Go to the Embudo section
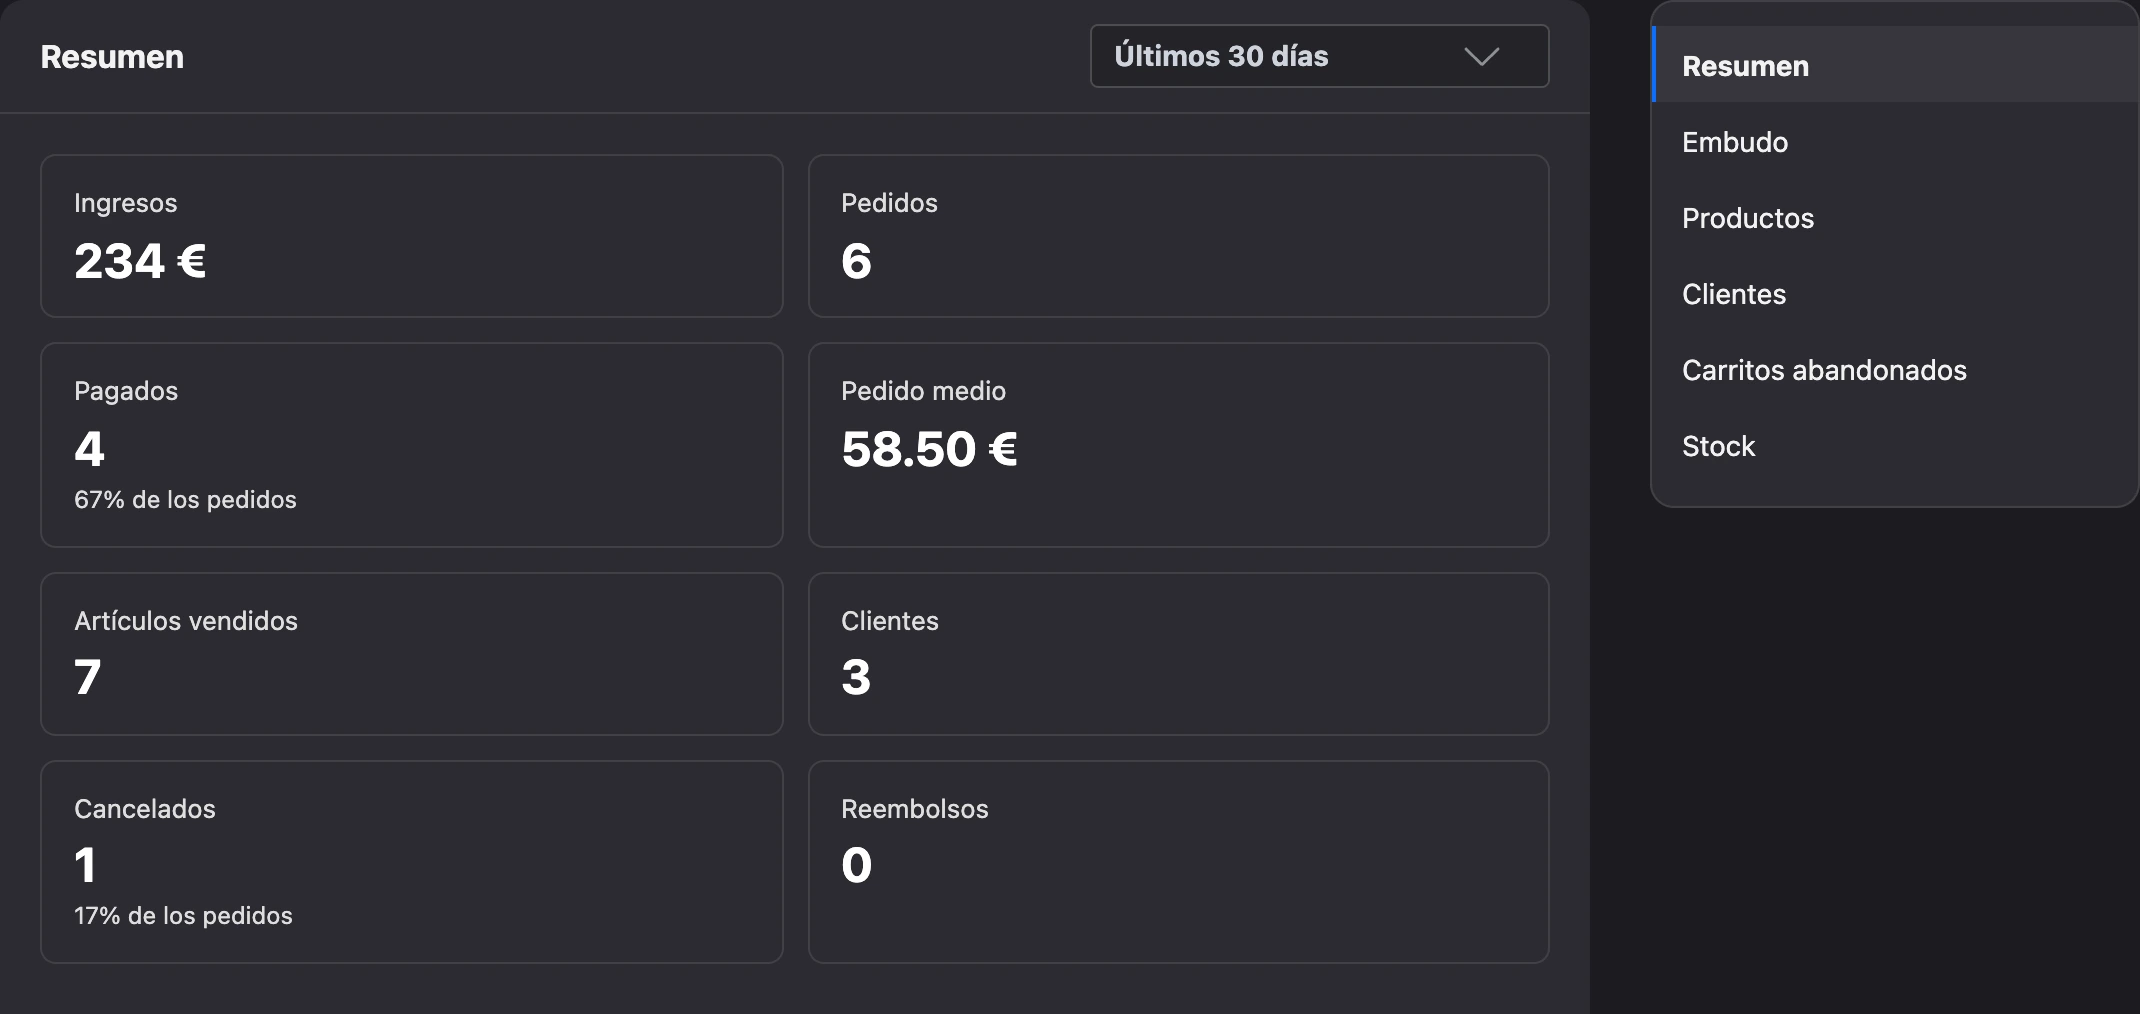Screen dimensions: 2140x1014 coord(1894,142)
